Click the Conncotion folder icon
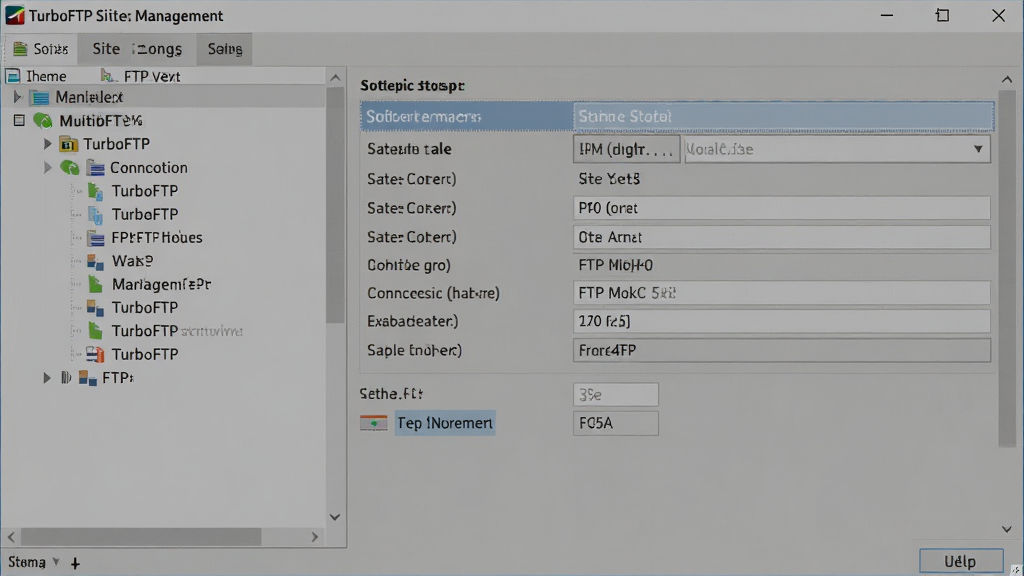The image size is (1024, 576). coord(95,168)
